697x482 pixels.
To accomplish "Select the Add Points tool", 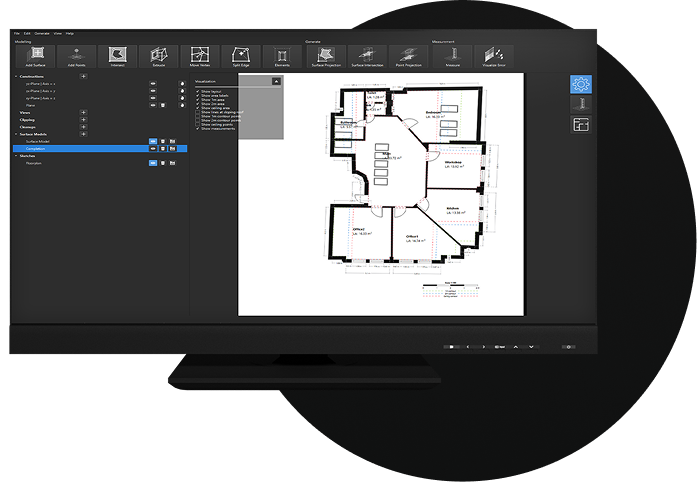I will [x=77, y=55].
